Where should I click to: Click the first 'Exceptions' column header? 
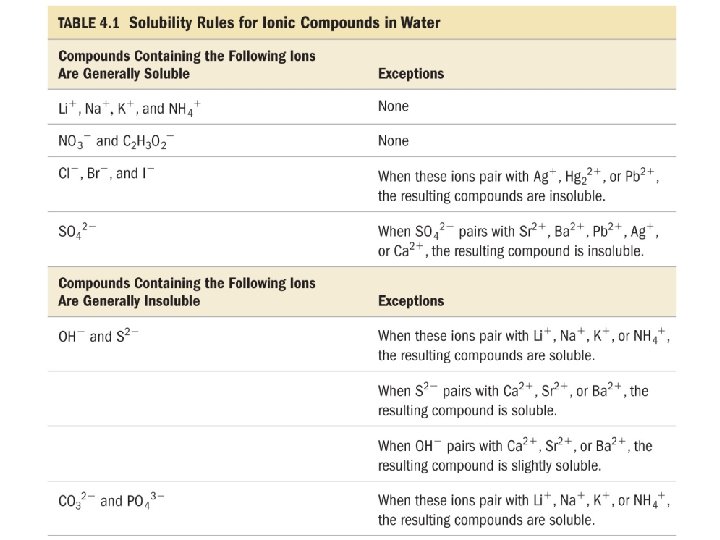tap(410, 74)
